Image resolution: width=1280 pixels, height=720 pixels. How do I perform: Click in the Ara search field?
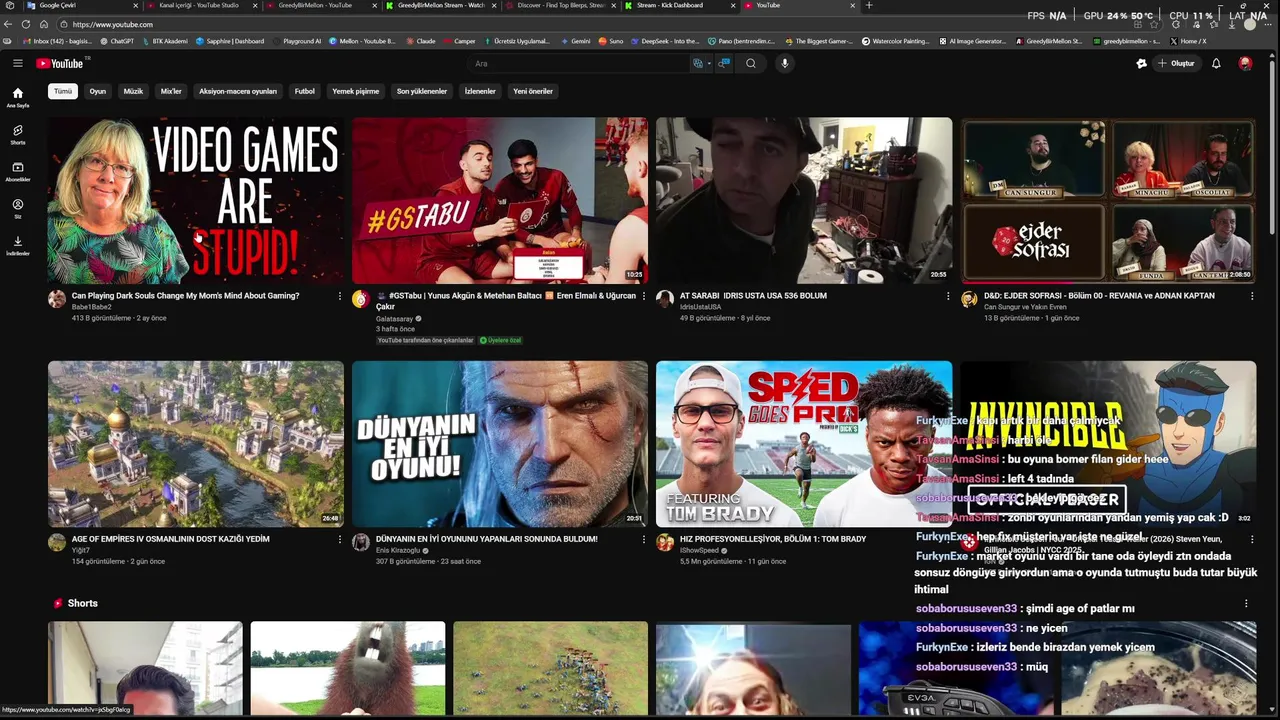580,63
